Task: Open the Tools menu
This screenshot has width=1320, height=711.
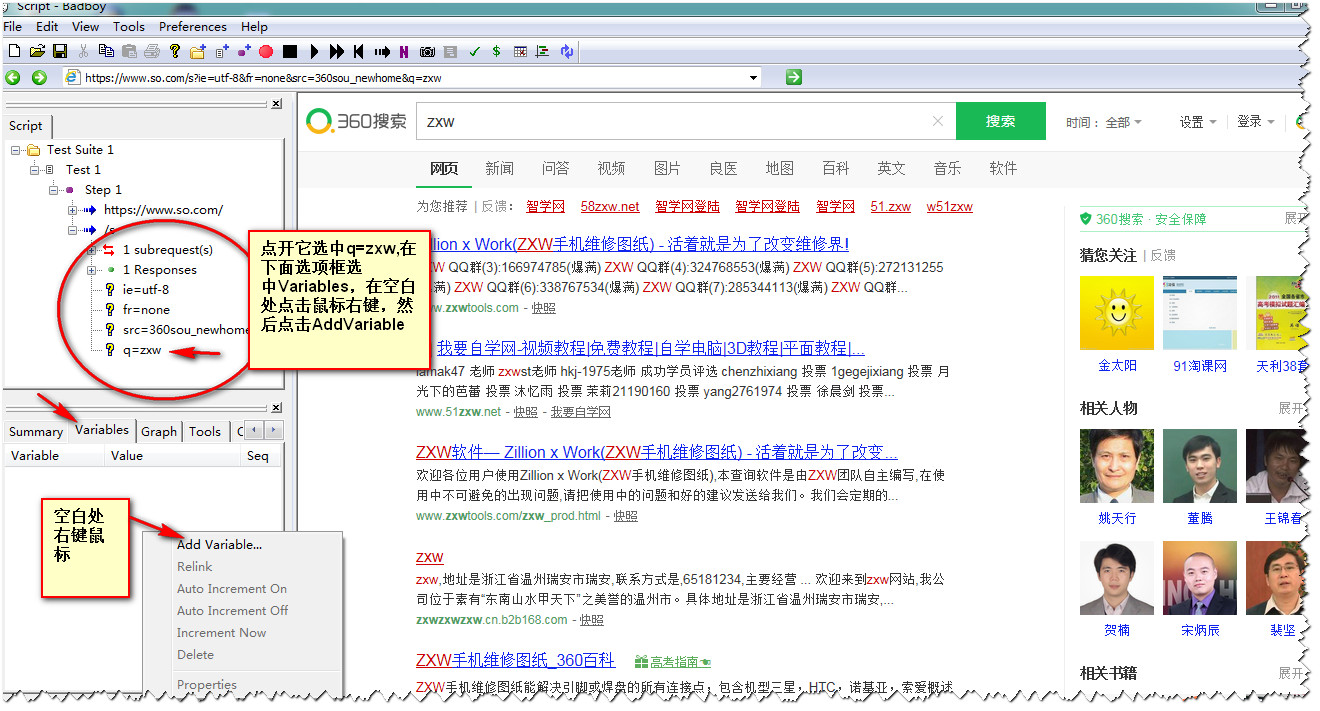Action: 129,27
